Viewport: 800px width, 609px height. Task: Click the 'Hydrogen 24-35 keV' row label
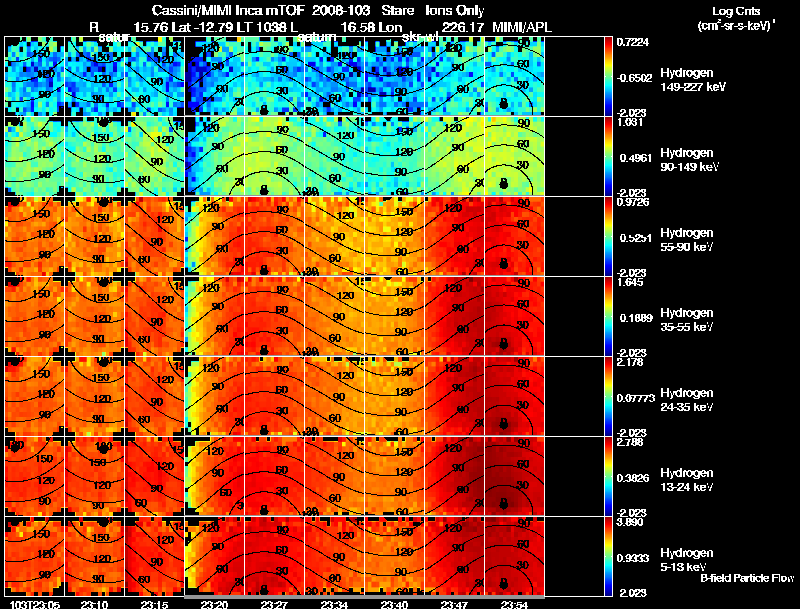click(x=687, y=400)
